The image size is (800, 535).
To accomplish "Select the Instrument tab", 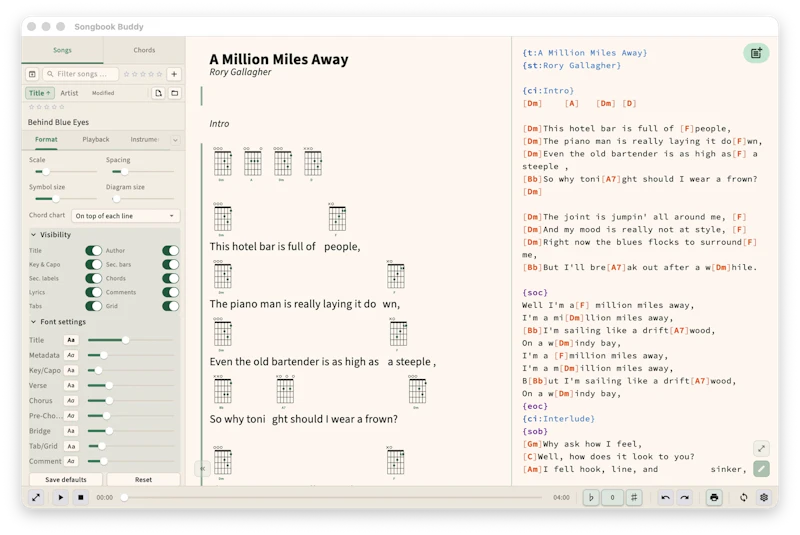I will (144, 139).
